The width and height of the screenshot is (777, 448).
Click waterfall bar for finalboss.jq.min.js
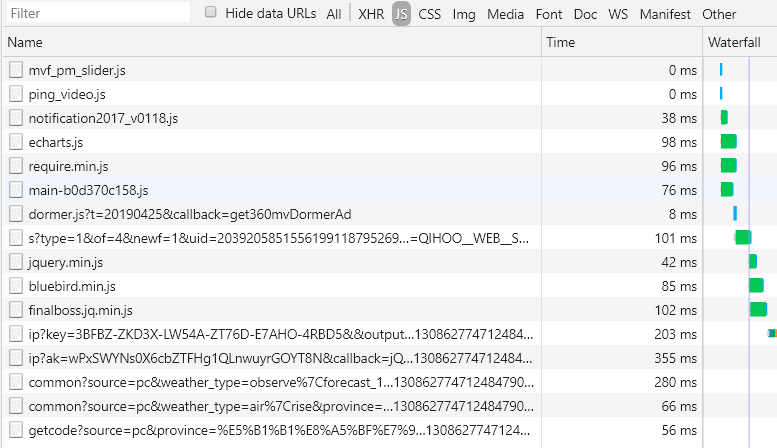758,309
